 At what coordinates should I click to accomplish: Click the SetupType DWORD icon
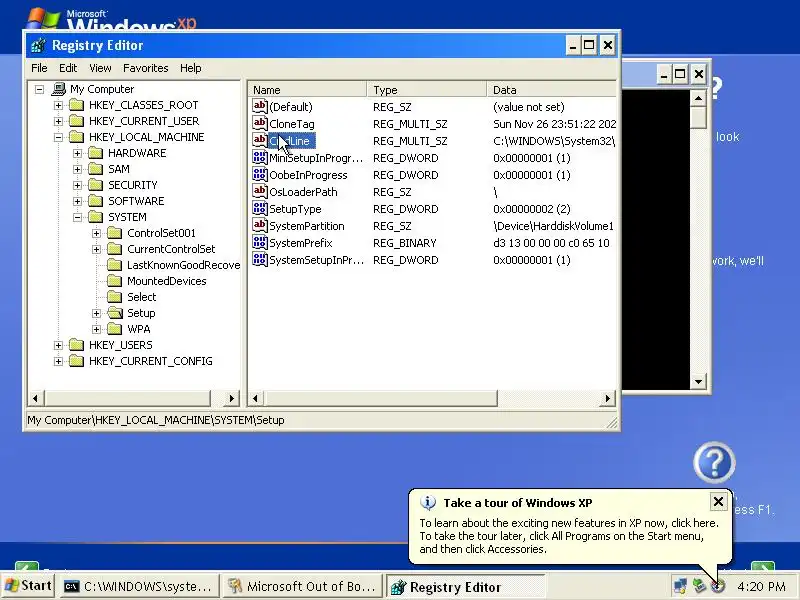pos(260,209)
